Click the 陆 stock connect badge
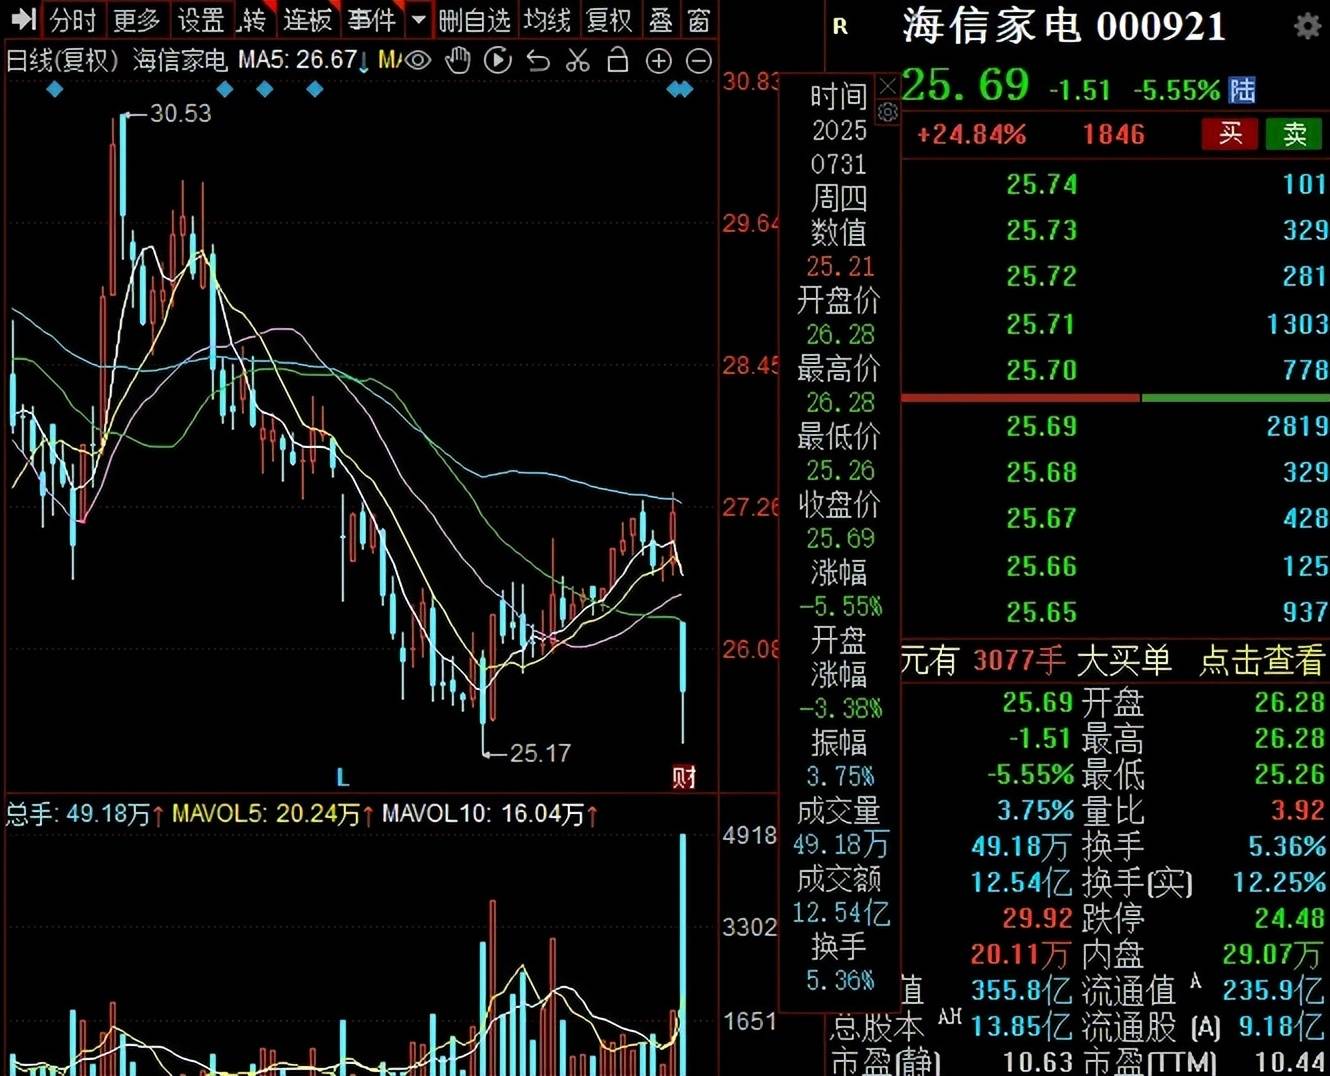 (x=1242, y=90)
